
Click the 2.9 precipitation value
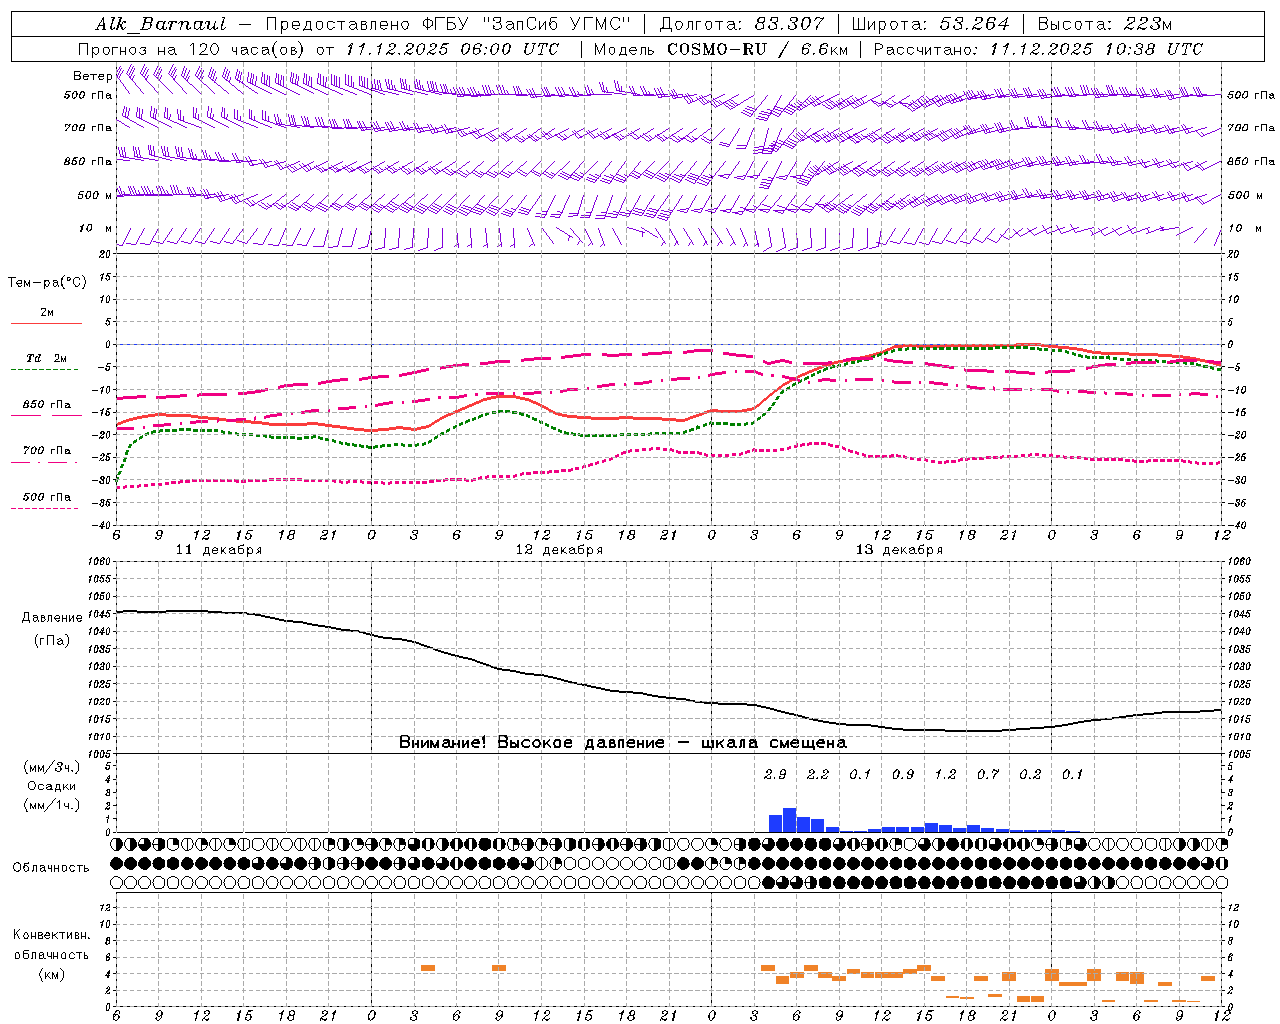tap(775, 774)
